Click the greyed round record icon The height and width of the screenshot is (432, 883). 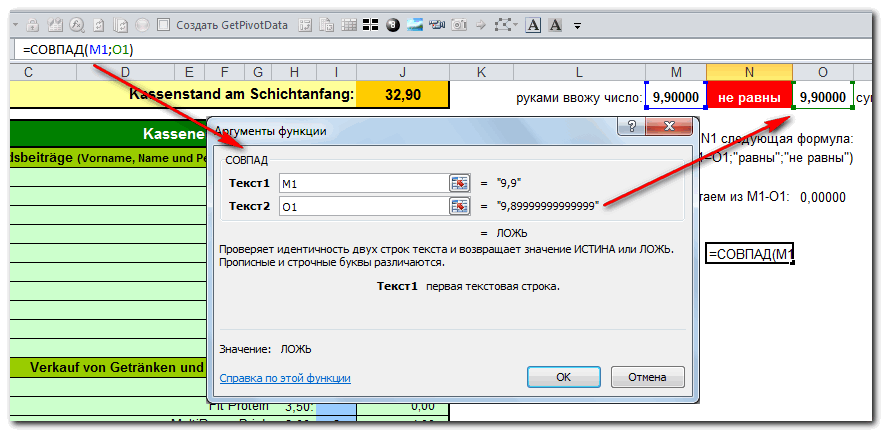pos(142,25)
